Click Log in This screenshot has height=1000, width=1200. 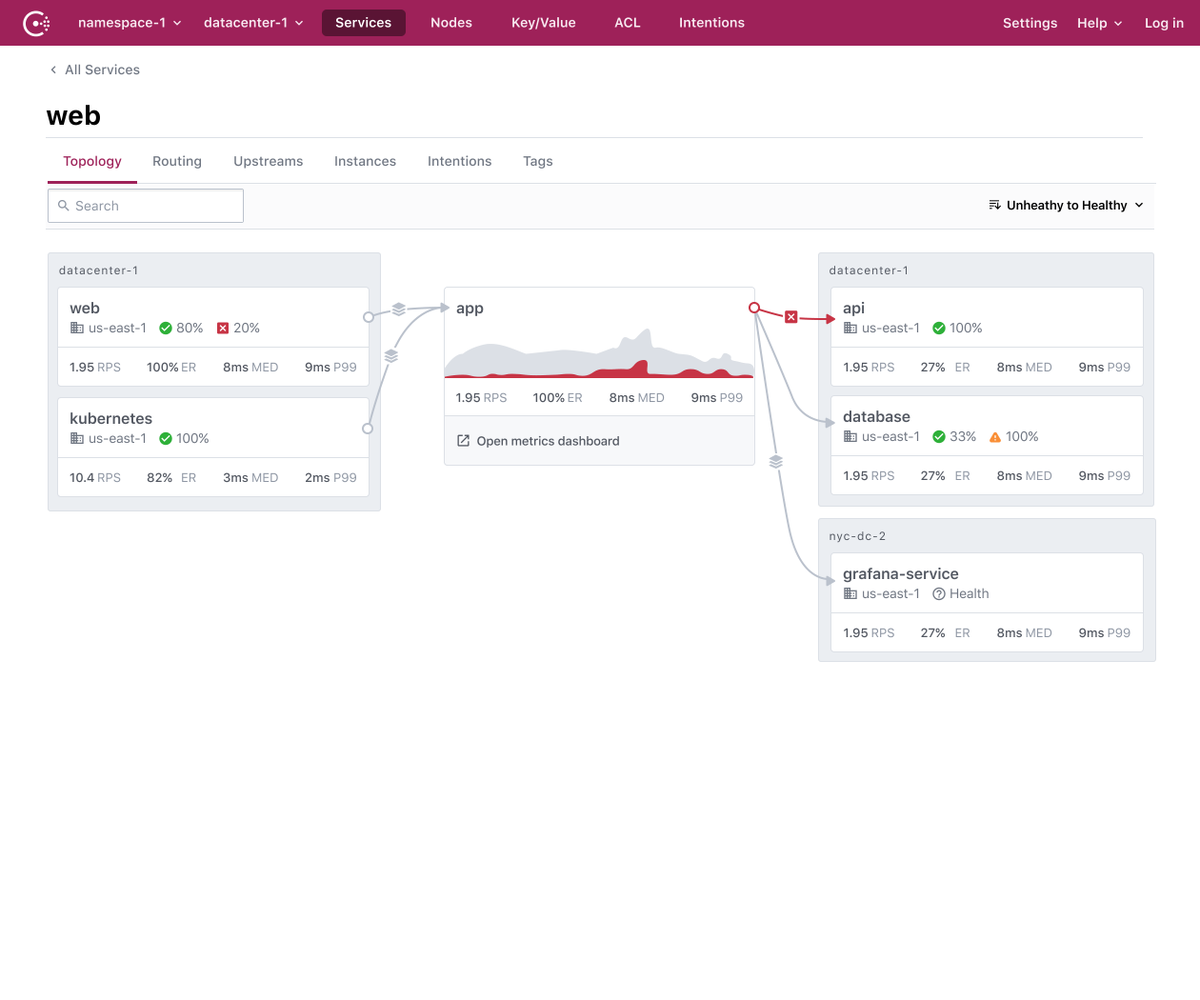tap(1164, 23)
